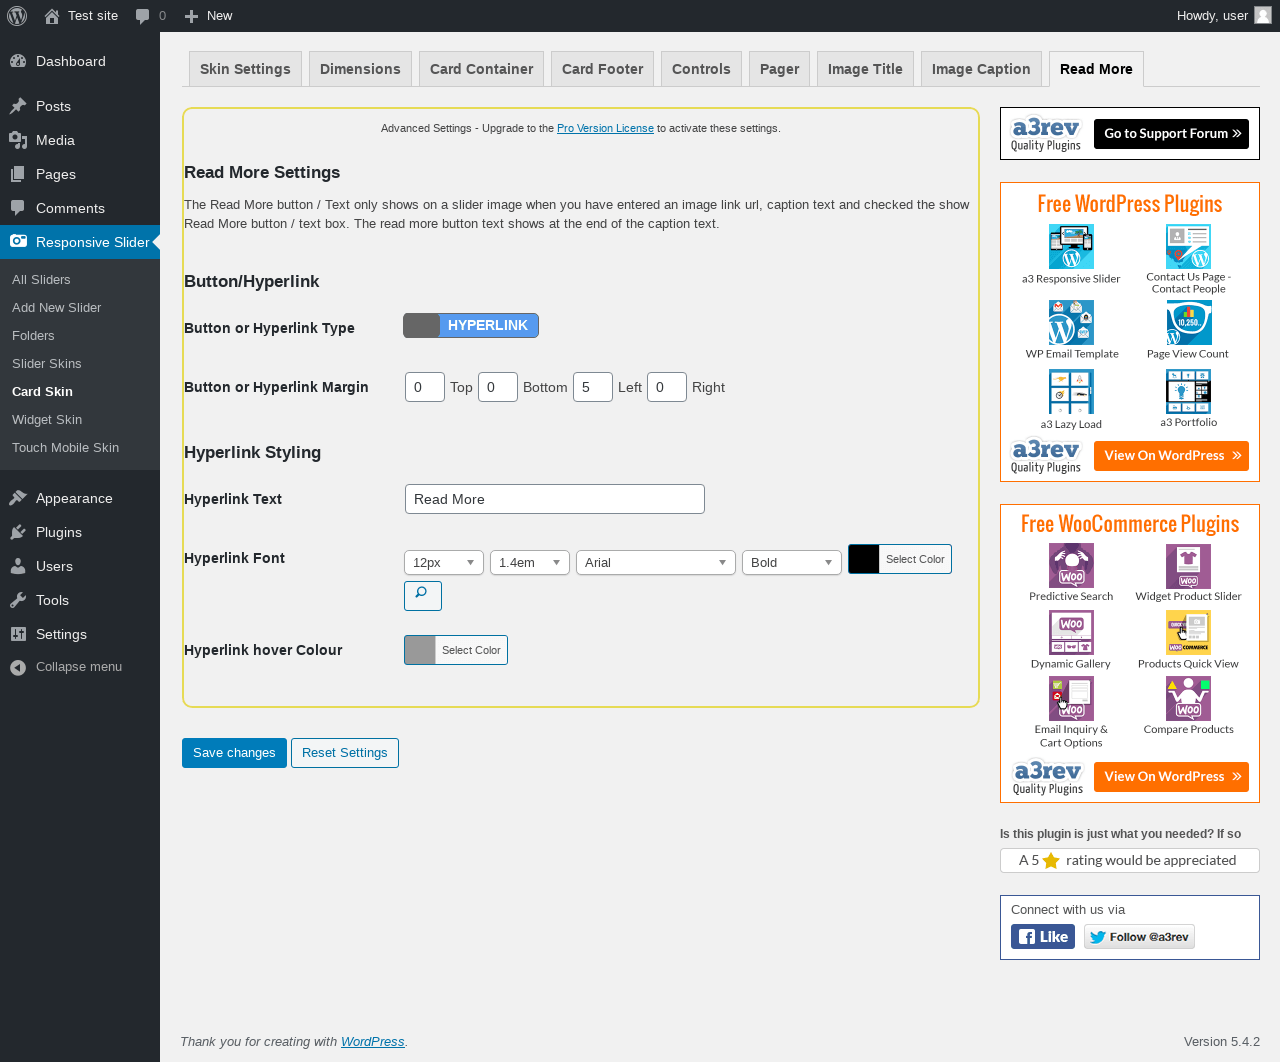Image resolution: width=1280 pixels, height=1062 pixels.
Task: Pick the Hyperlink Font black color swatch
Action: coord(864,559)
